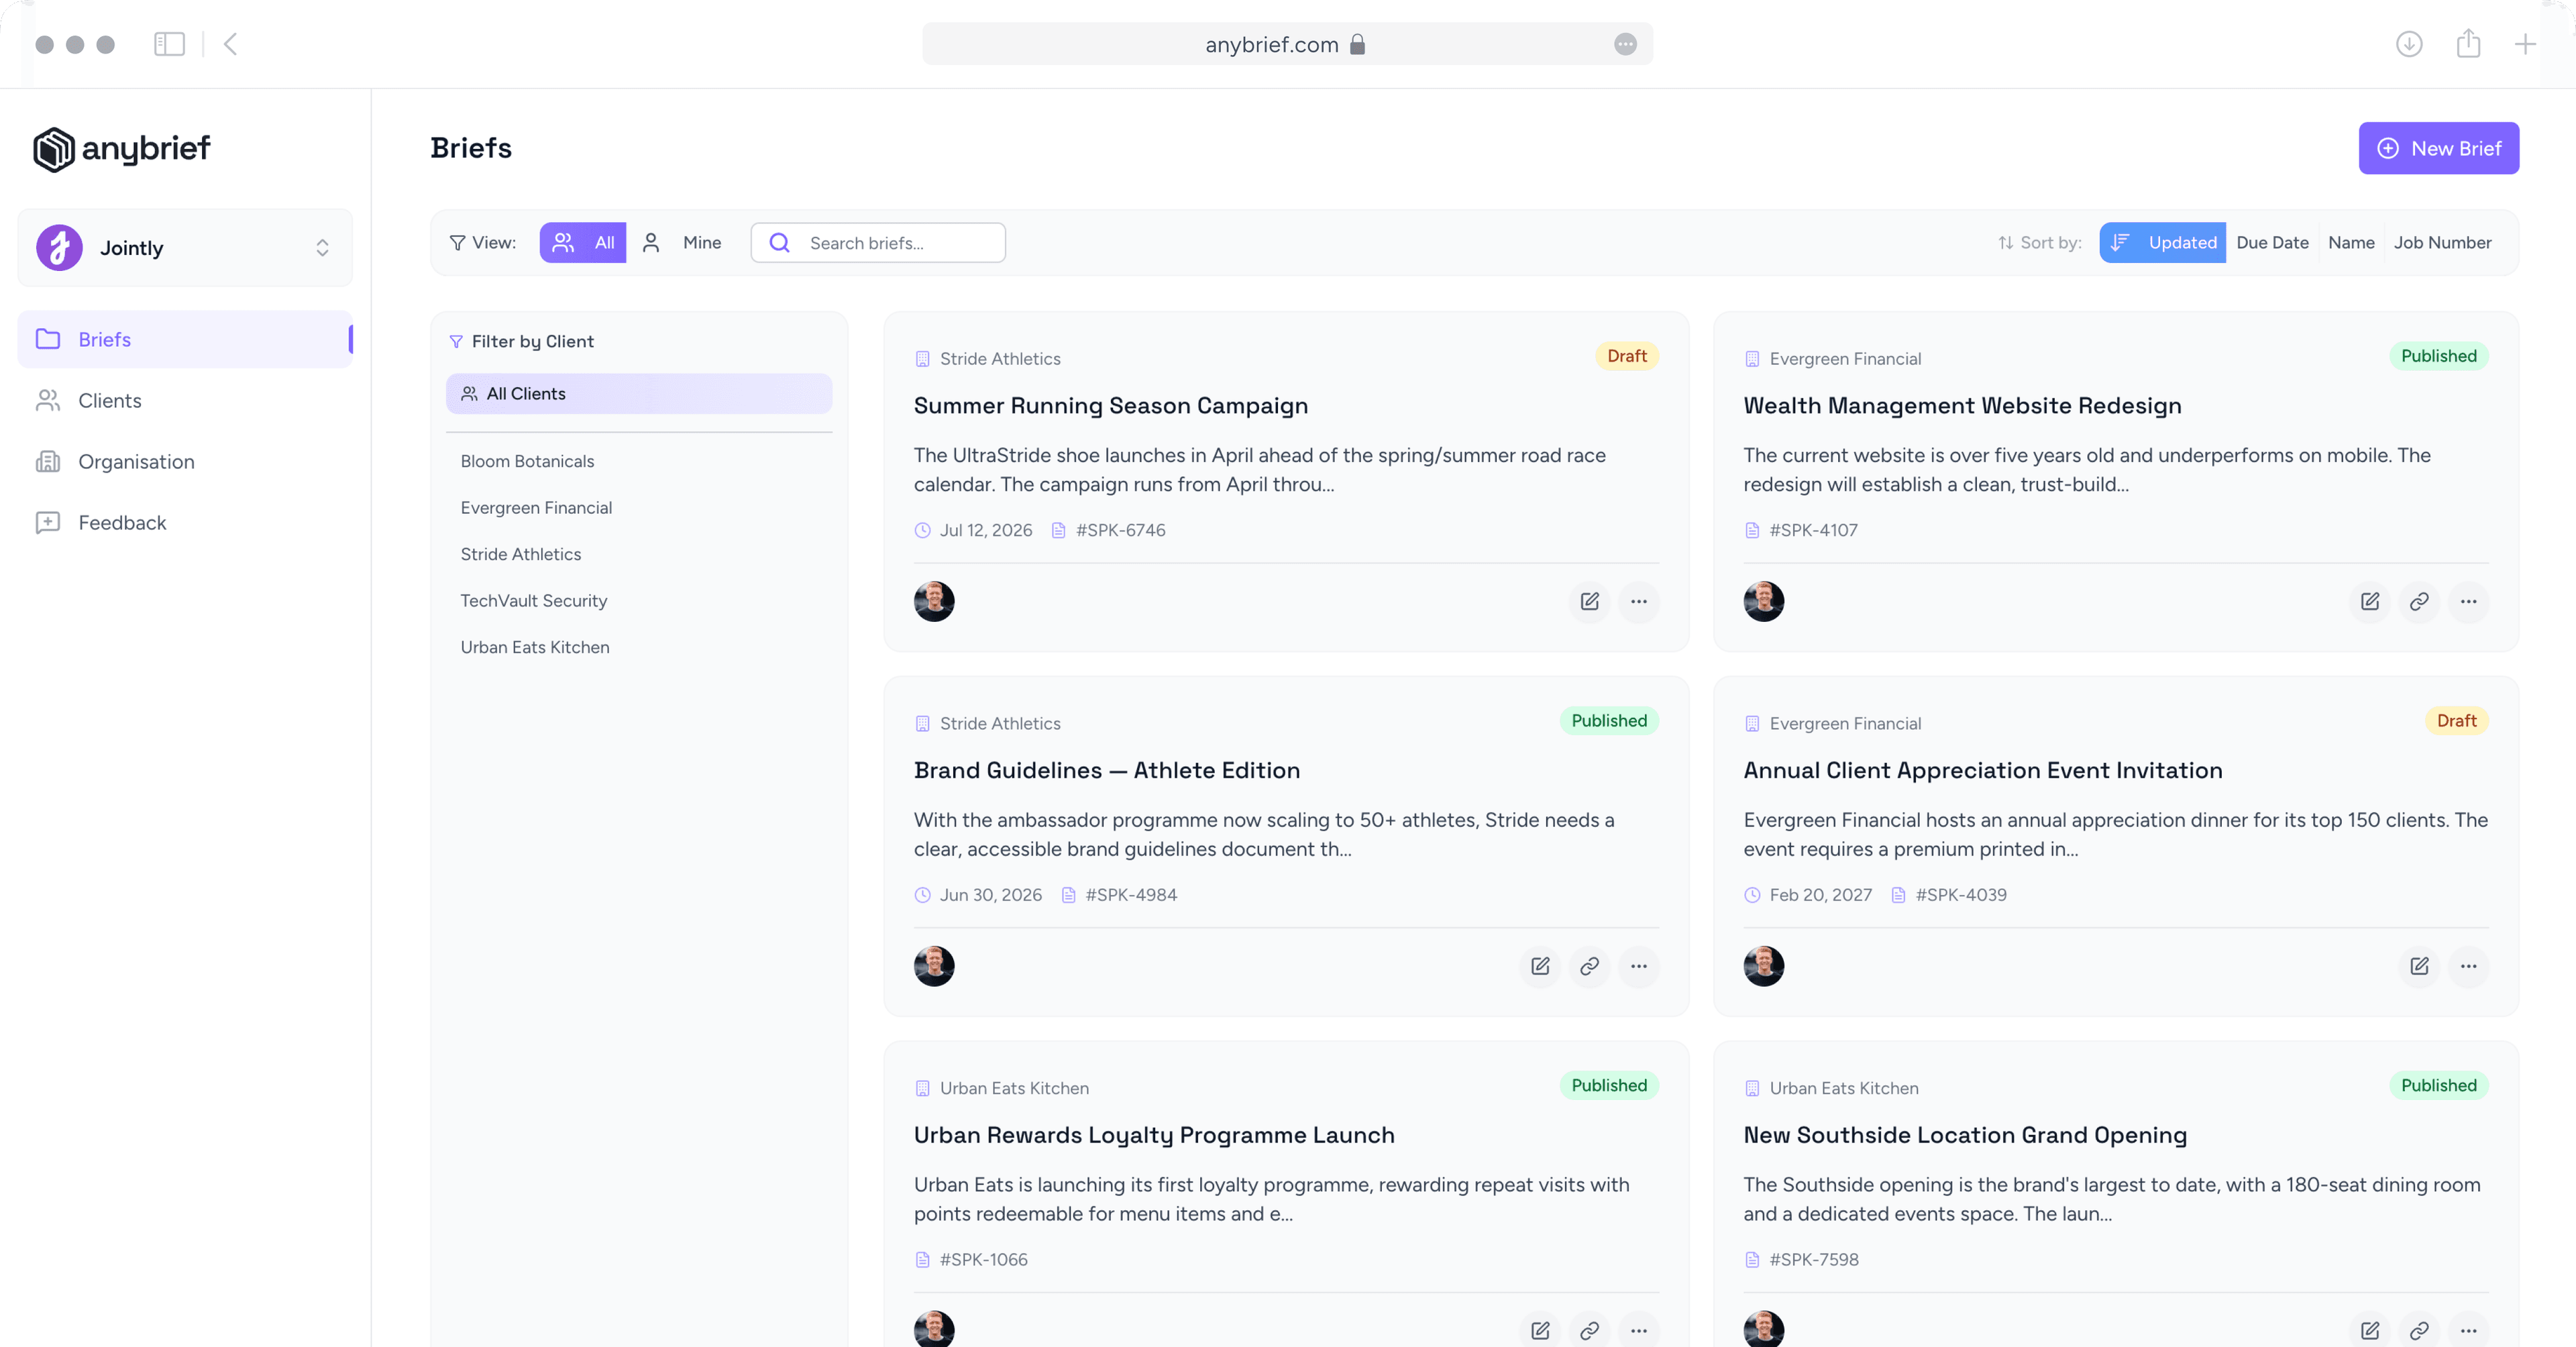Open the address bar options menu

tap(1626, 44)
